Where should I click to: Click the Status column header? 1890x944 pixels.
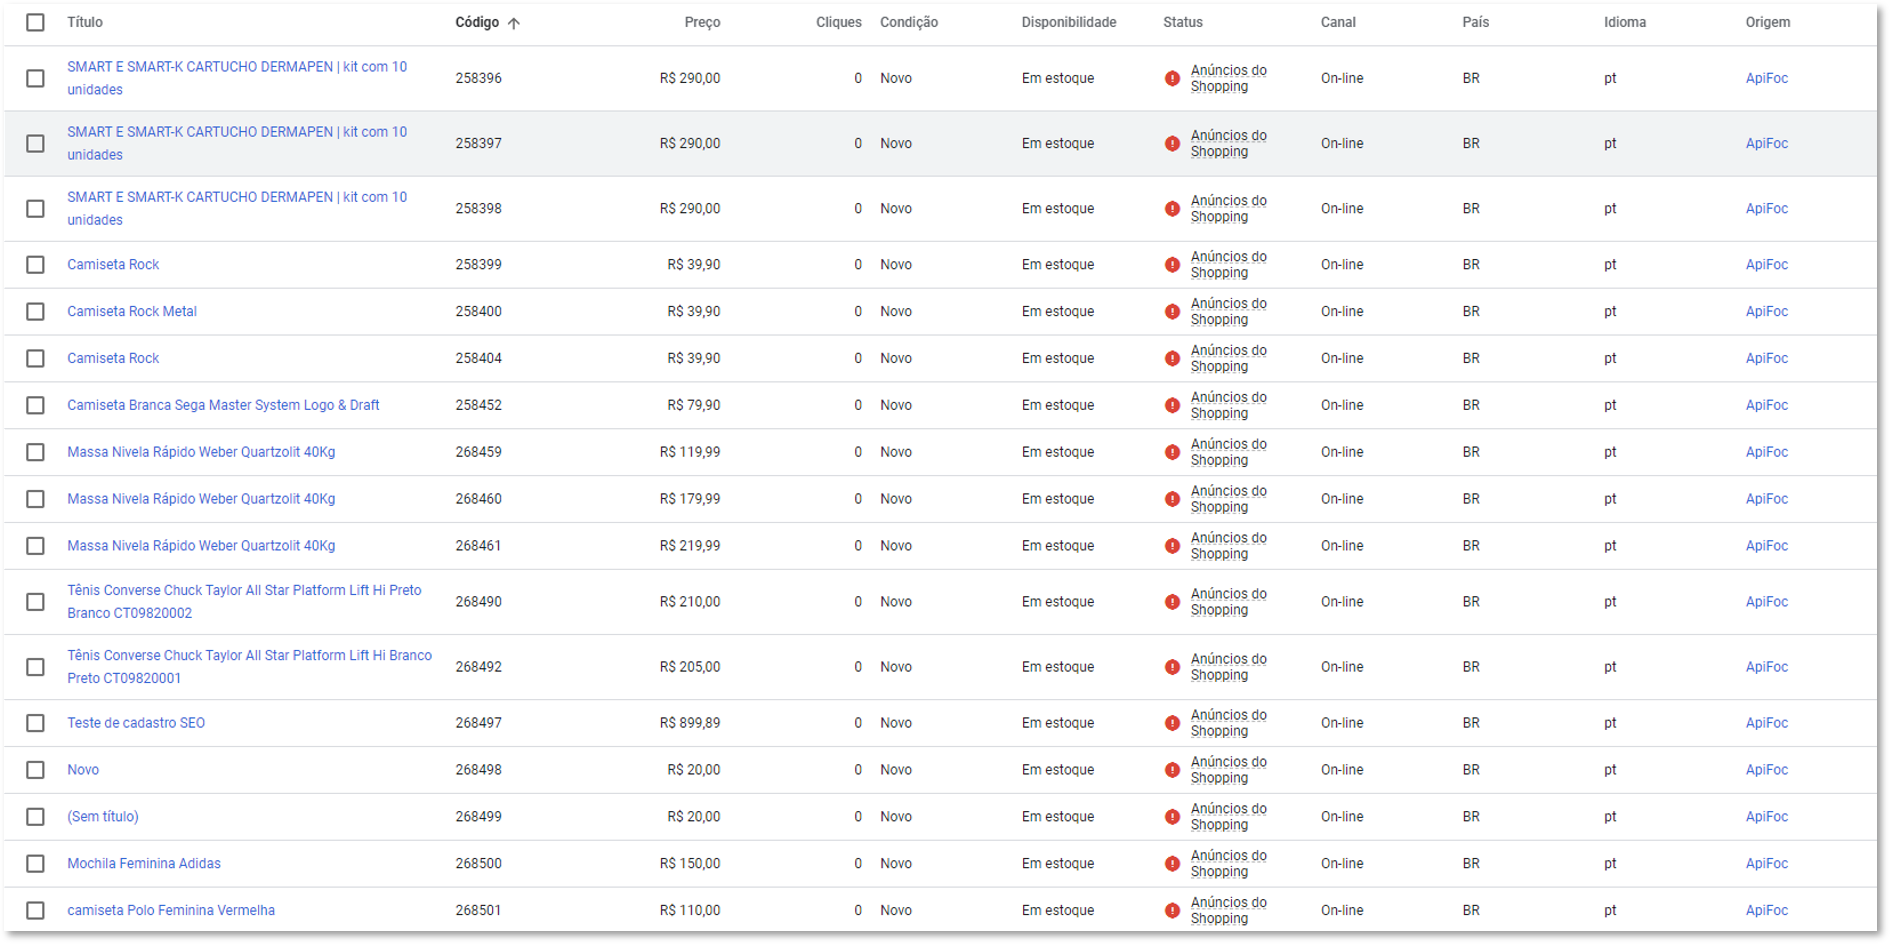1183,22
